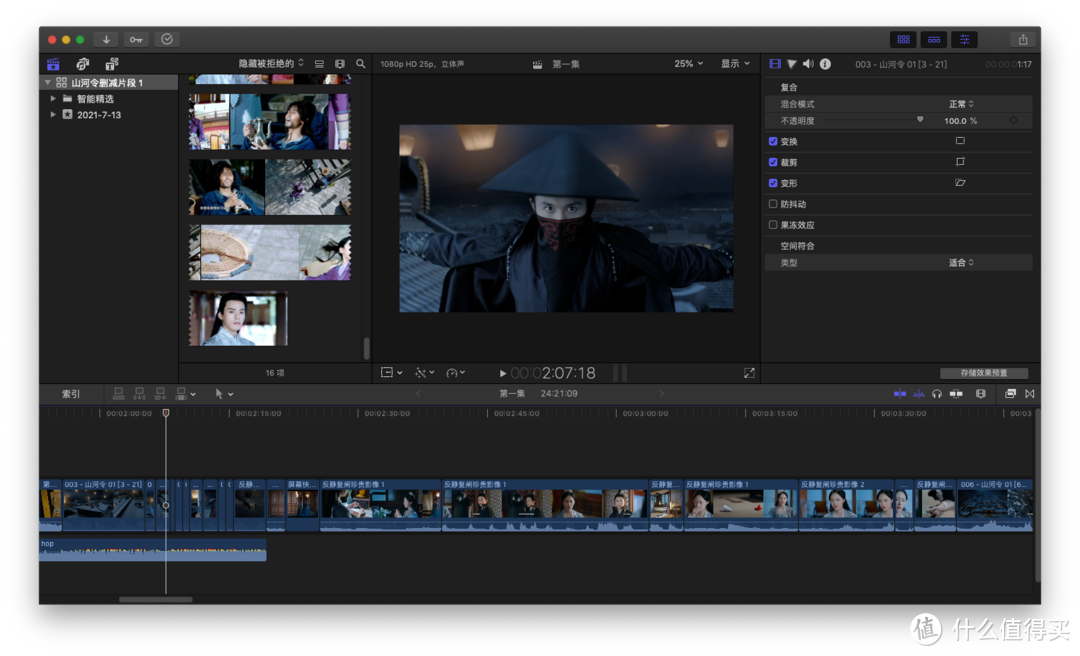Click the overwrite edit icon
This screenshot has width=1080, height=656.
pos(181,393)
